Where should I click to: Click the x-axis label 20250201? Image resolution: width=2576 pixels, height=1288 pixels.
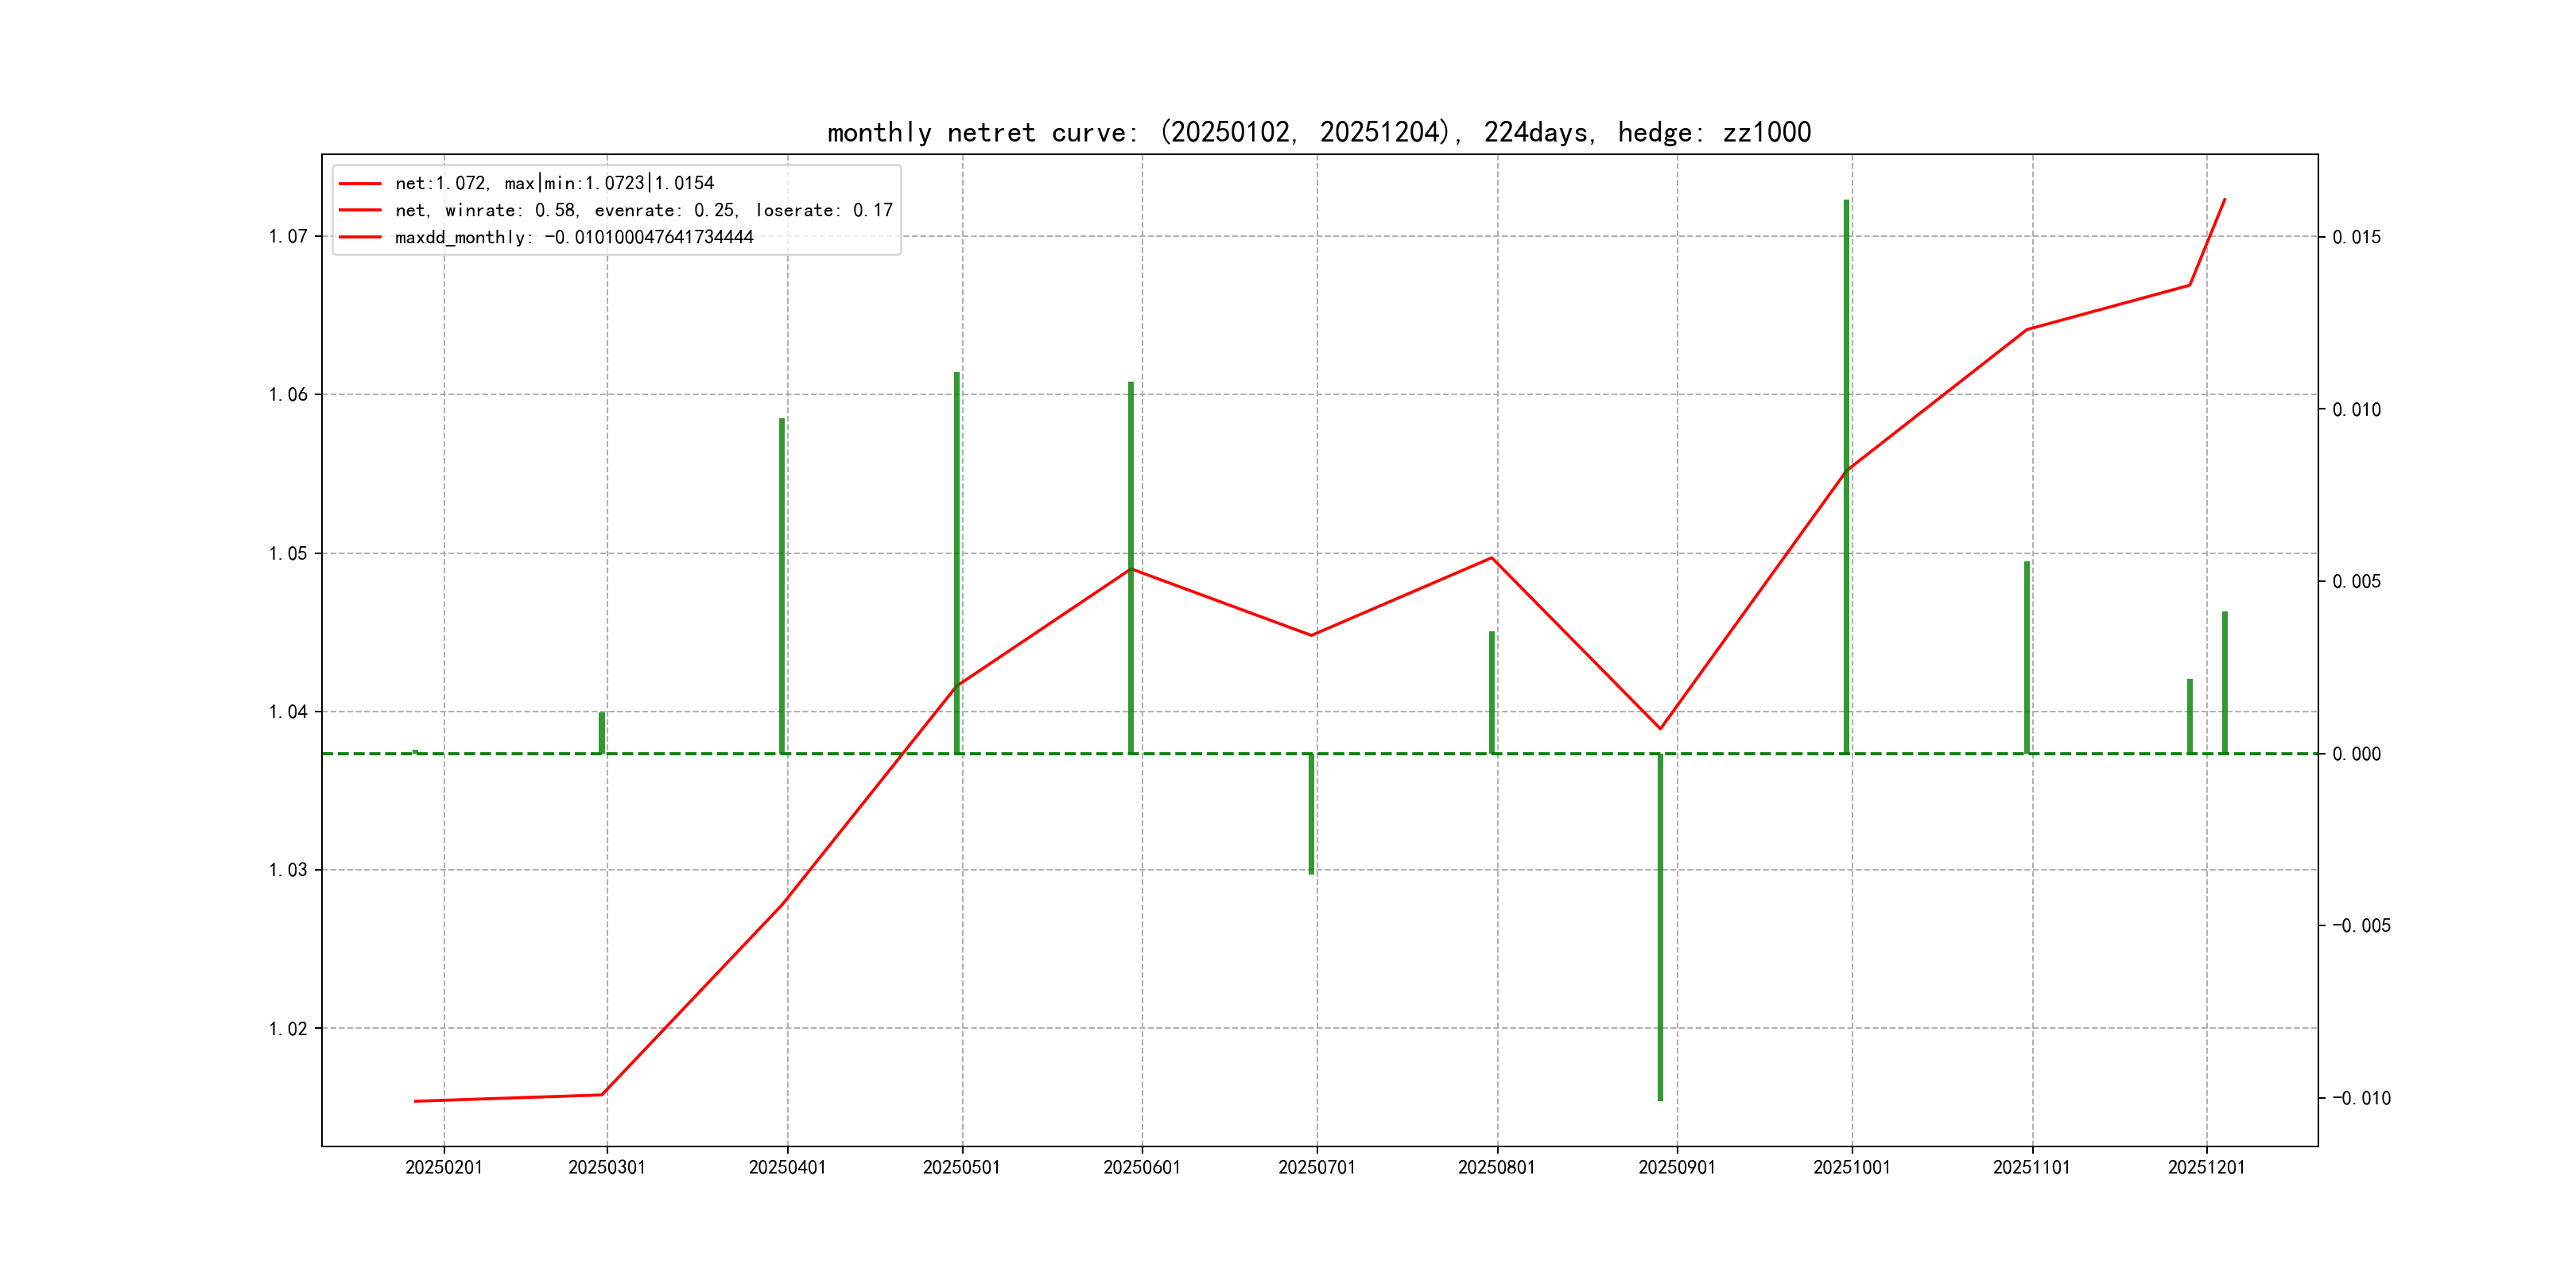444,1167
